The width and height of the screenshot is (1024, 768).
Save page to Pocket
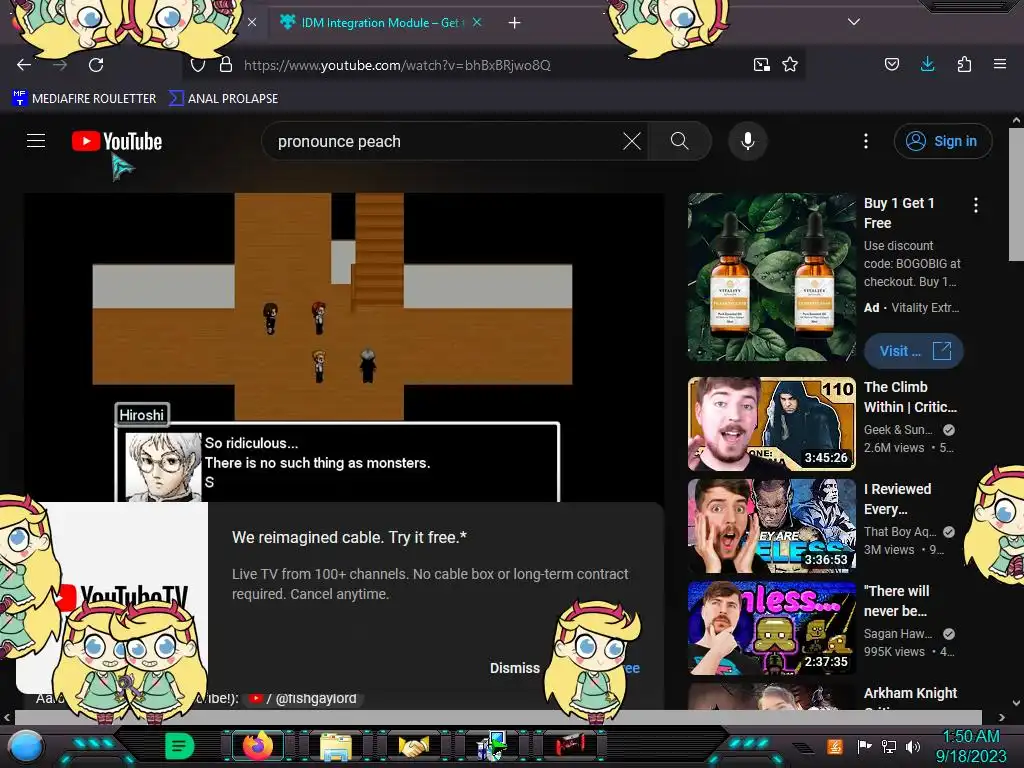[x=892, y=64]
